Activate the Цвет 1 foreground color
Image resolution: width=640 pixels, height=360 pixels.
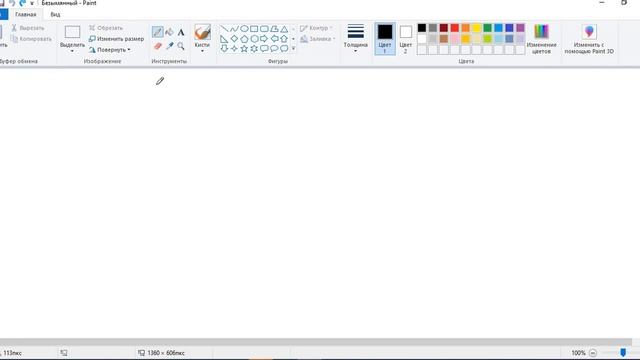pos(384,39)
